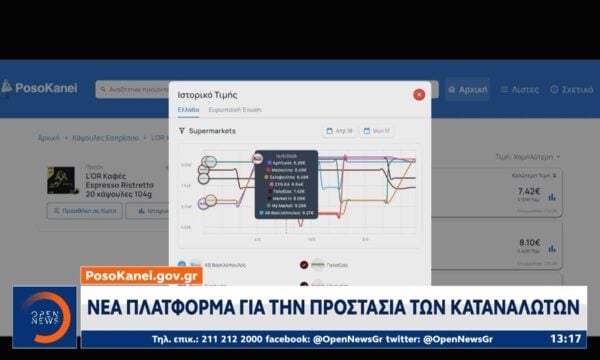
Task: Click the Προσθήκη σε Λίστα button
Action: coord(85,211)
